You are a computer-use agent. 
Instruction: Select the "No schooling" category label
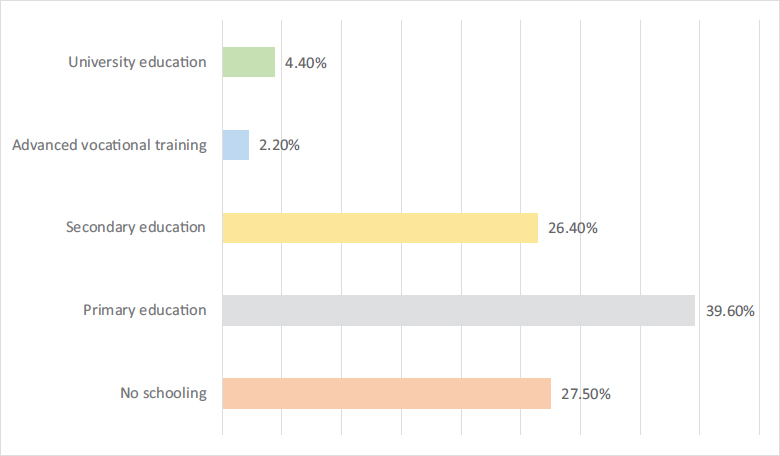pyautogui.click(x=162, y=393)
